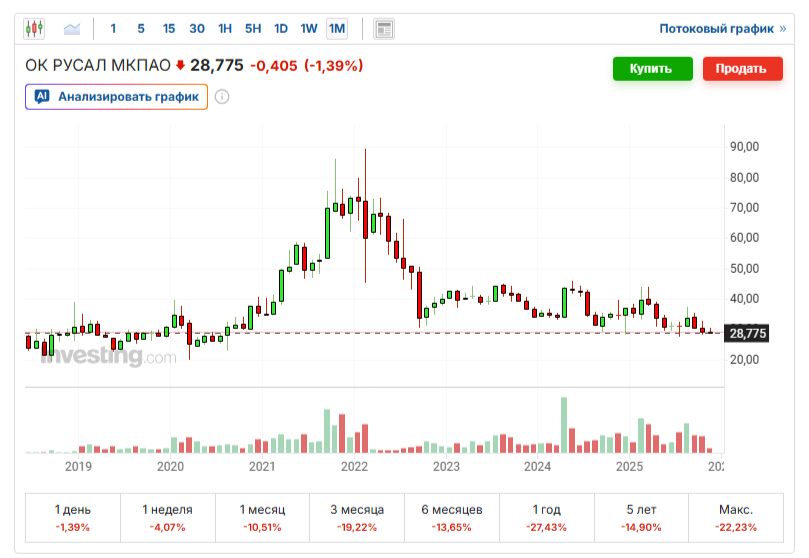Click the Investing.com watermark logo
The width and height of the screenshot is (809, 558).
pos(108,355)
